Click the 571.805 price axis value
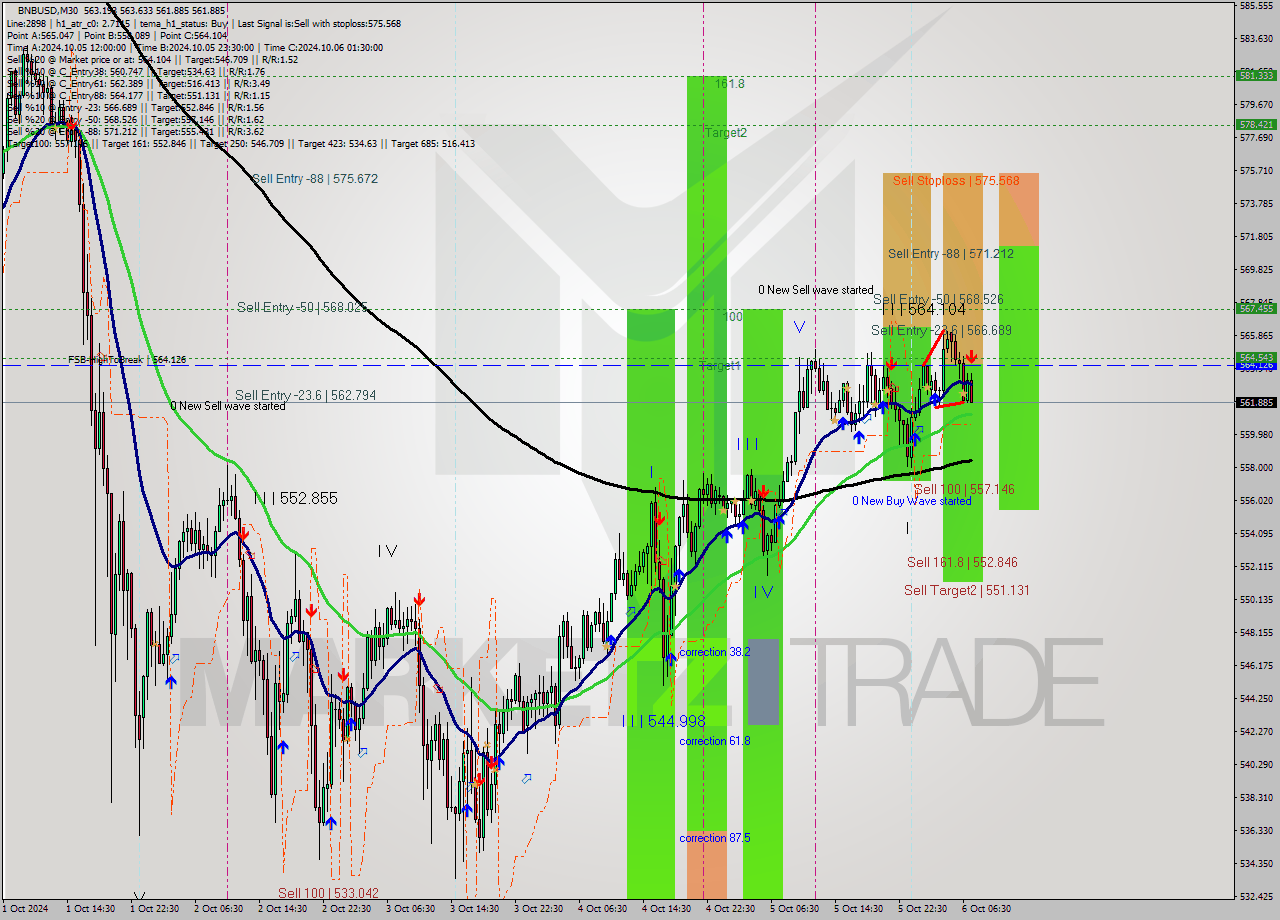Image resolution: width=1280 pixels, height=920 pixels. pyautogui.click(x=1256, y=237)
